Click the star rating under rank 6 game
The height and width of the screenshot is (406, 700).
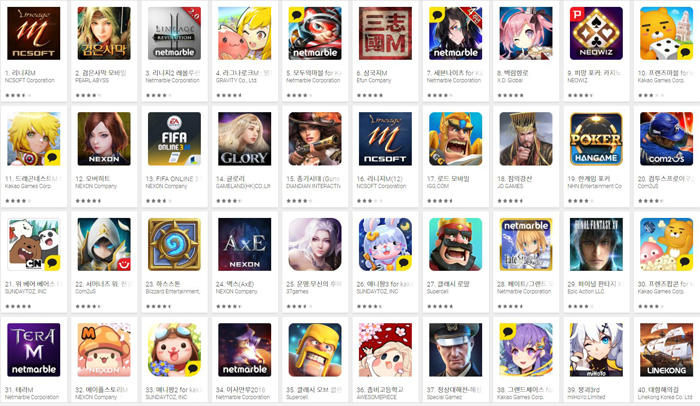370,95
